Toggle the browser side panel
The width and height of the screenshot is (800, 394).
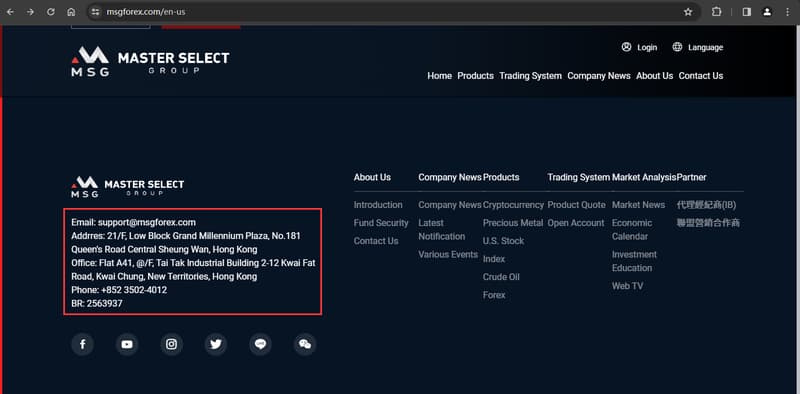click(746, 12)
